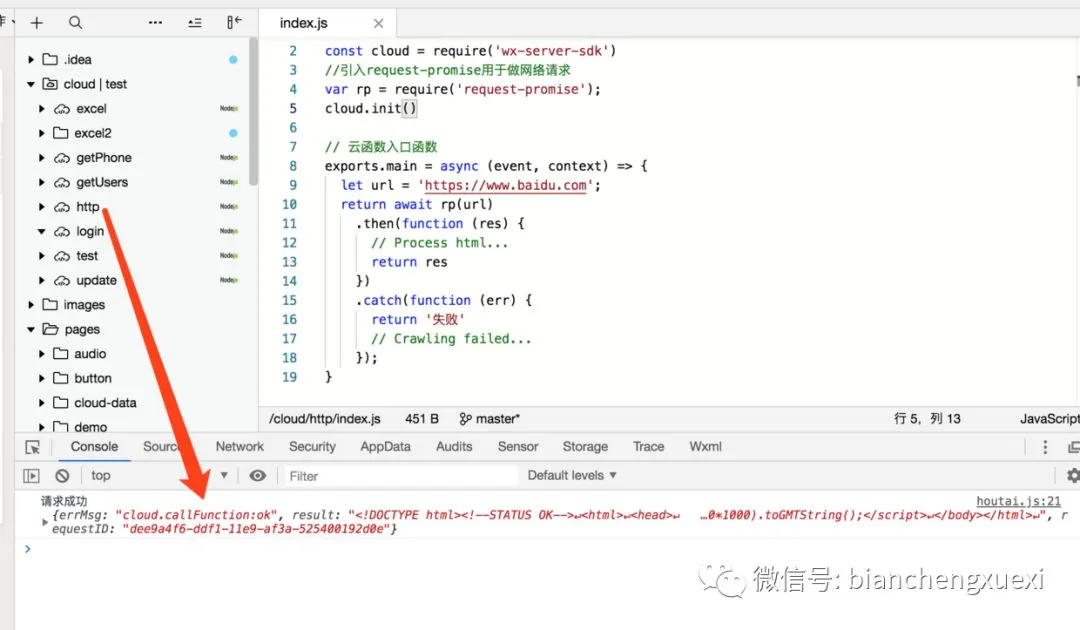This screenshot has width=1080, height=630.
Task: Expand the getUsers cloud function arrow
Action: [x=42, y=182]
